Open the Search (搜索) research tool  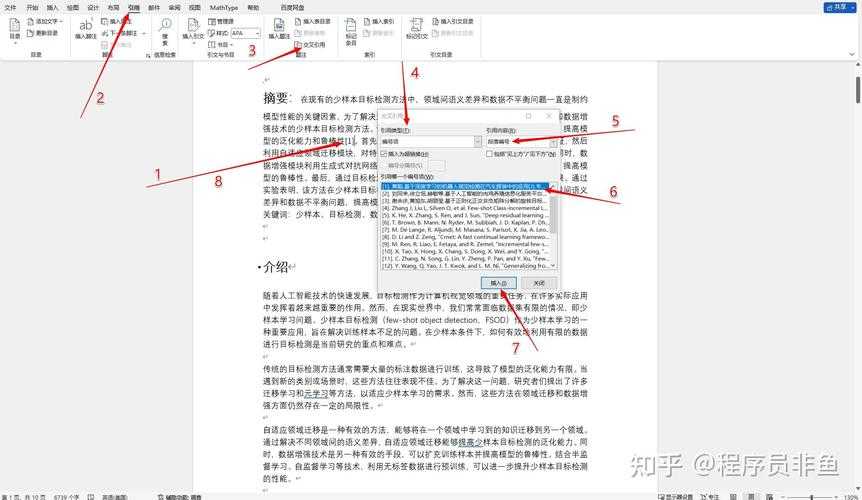[x=165, y=31]
